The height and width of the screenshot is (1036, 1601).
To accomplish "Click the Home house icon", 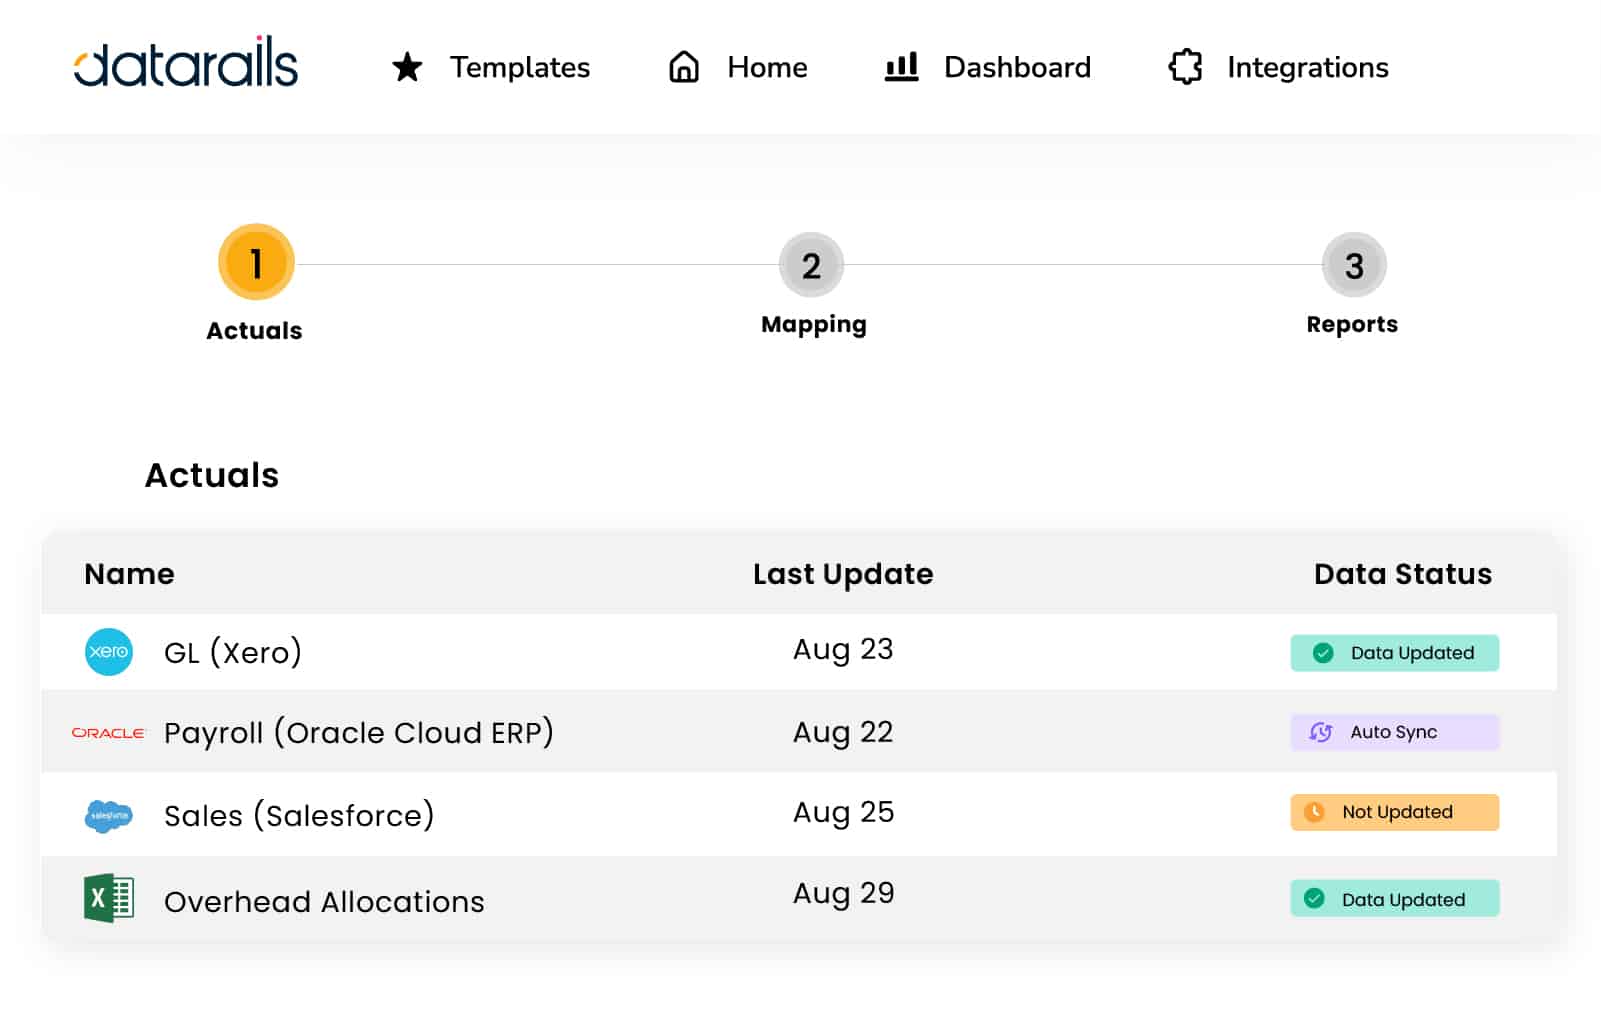I will click(x=684, y=67).
